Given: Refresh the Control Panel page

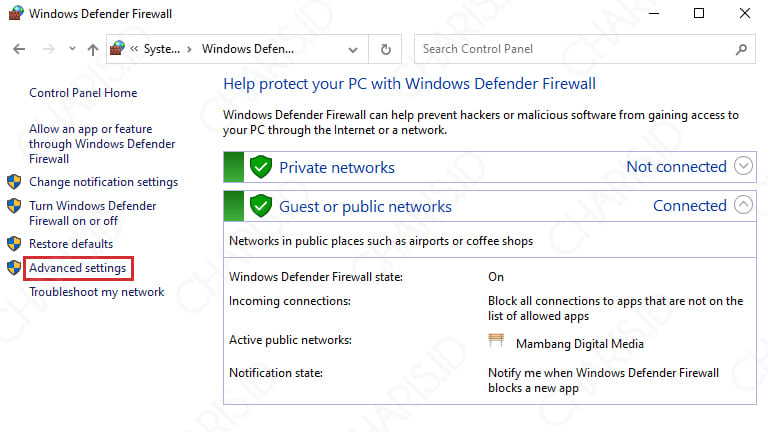Looking at the screenshot, I should pos(385,49).
